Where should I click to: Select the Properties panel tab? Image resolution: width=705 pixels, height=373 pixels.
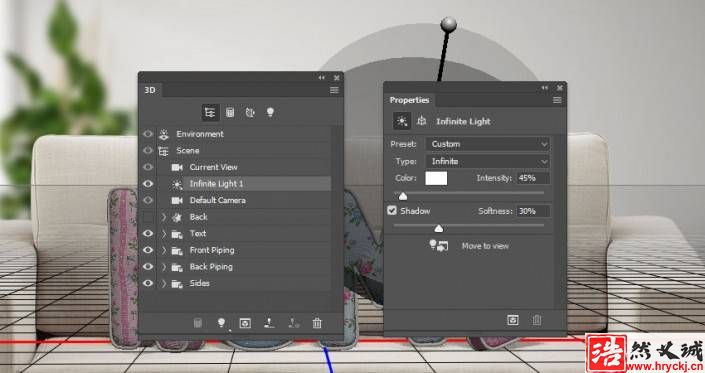point(409,100)
